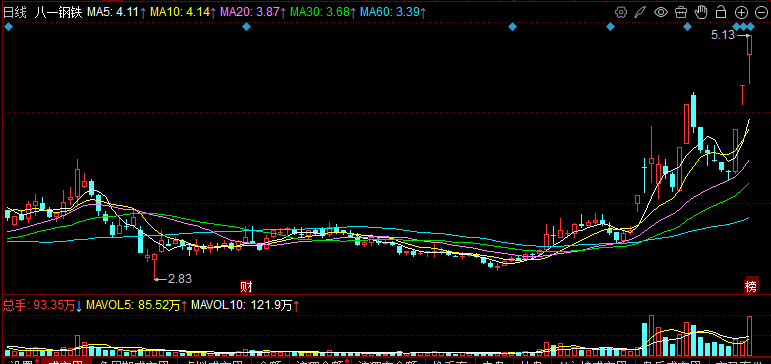Open the 财 financial report marker

point(245,286)
